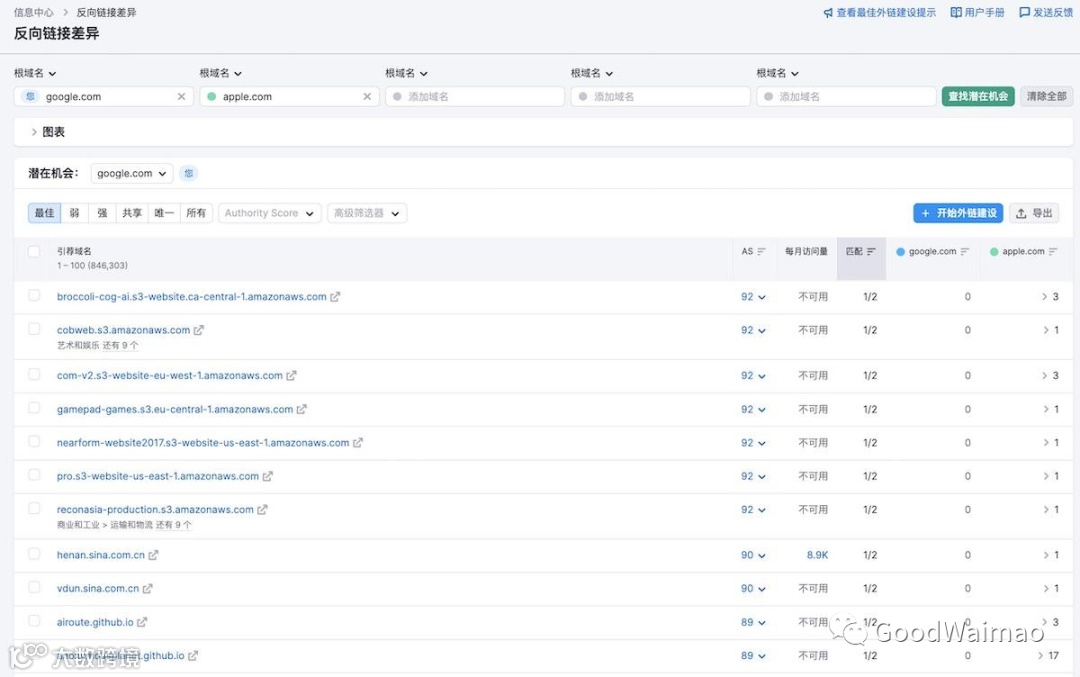Click 8.9K monthly visits for henan.sina.com.cn

tap(818, 555)
